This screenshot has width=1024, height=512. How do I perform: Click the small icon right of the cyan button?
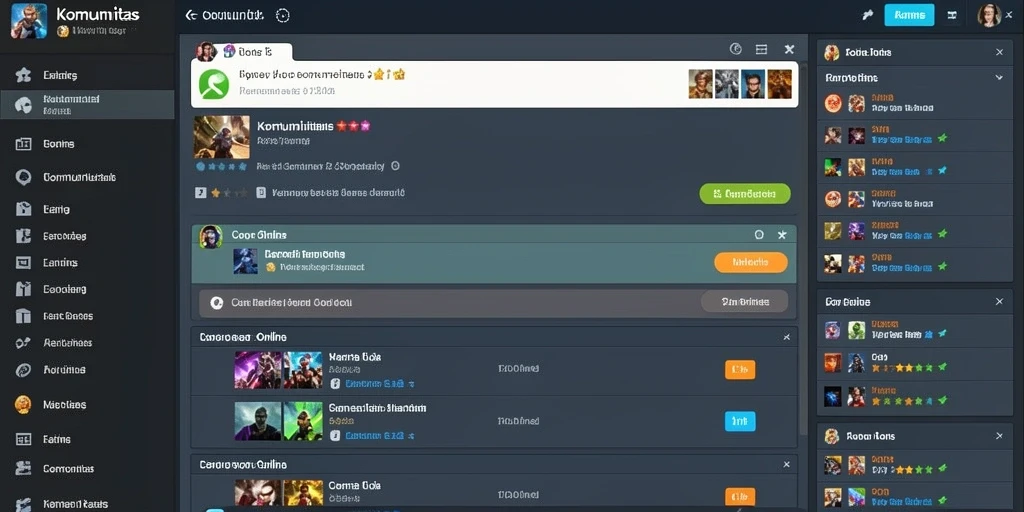click(952, 15)
